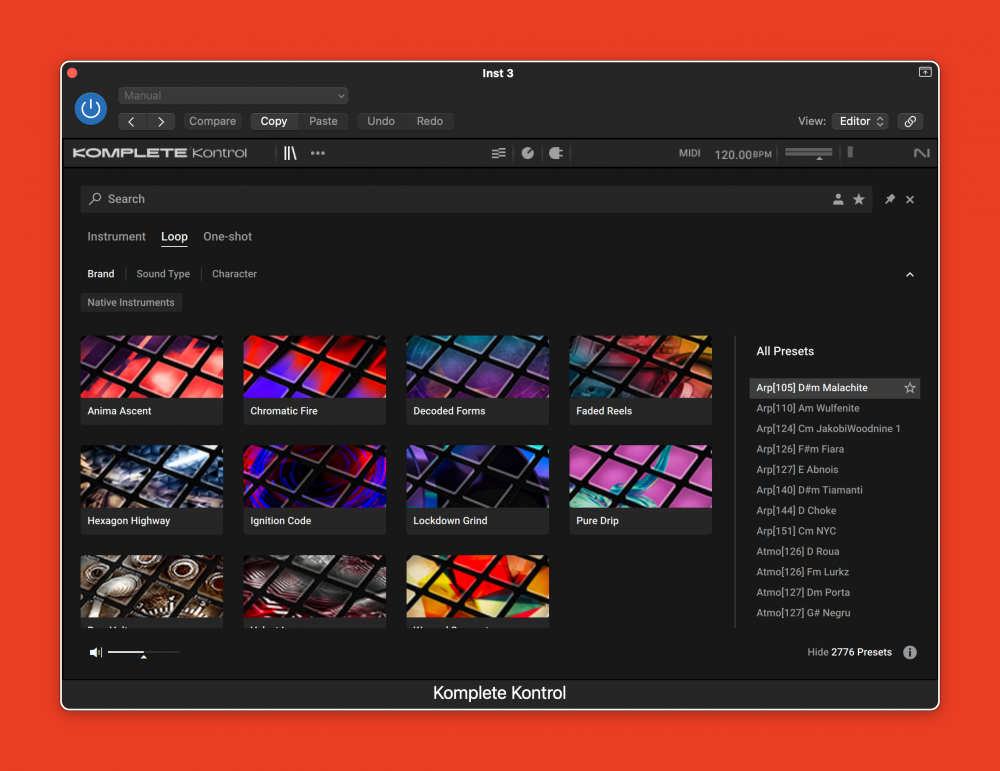Pin the browser panel
1000x771 pixels.
[890, 200]
